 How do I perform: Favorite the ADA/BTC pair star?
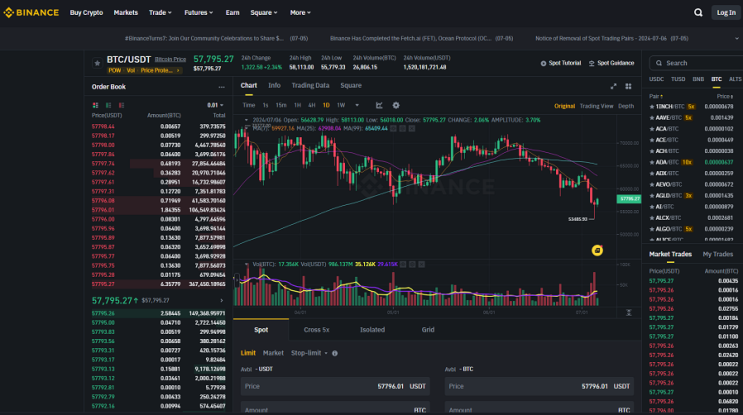[652, 162]
